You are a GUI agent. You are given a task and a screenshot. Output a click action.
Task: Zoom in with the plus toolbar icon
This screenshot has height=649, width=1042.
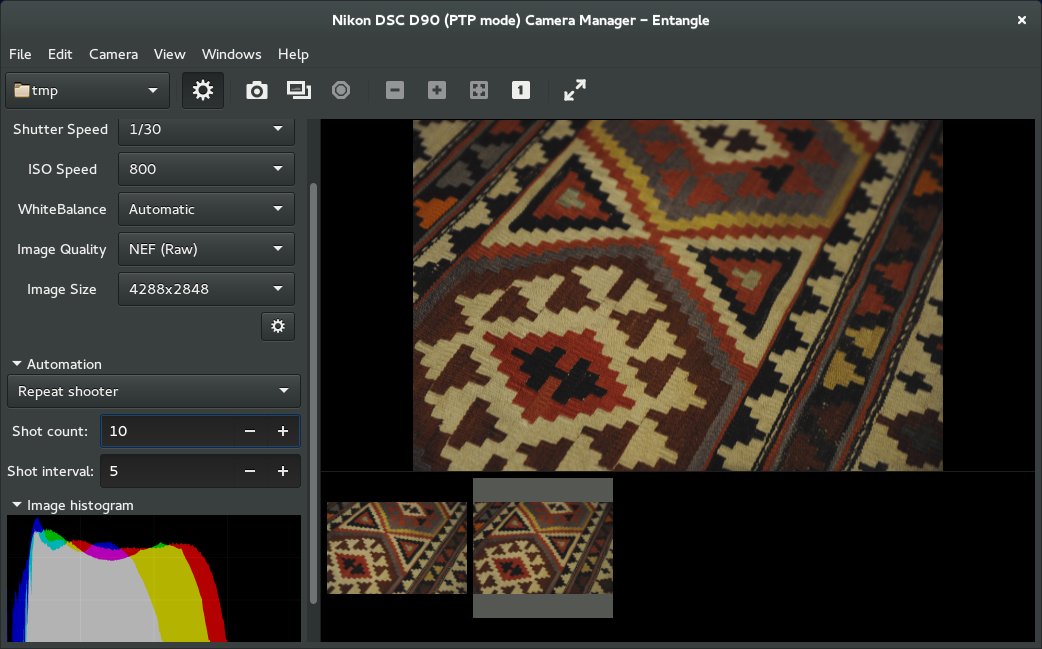437,90
